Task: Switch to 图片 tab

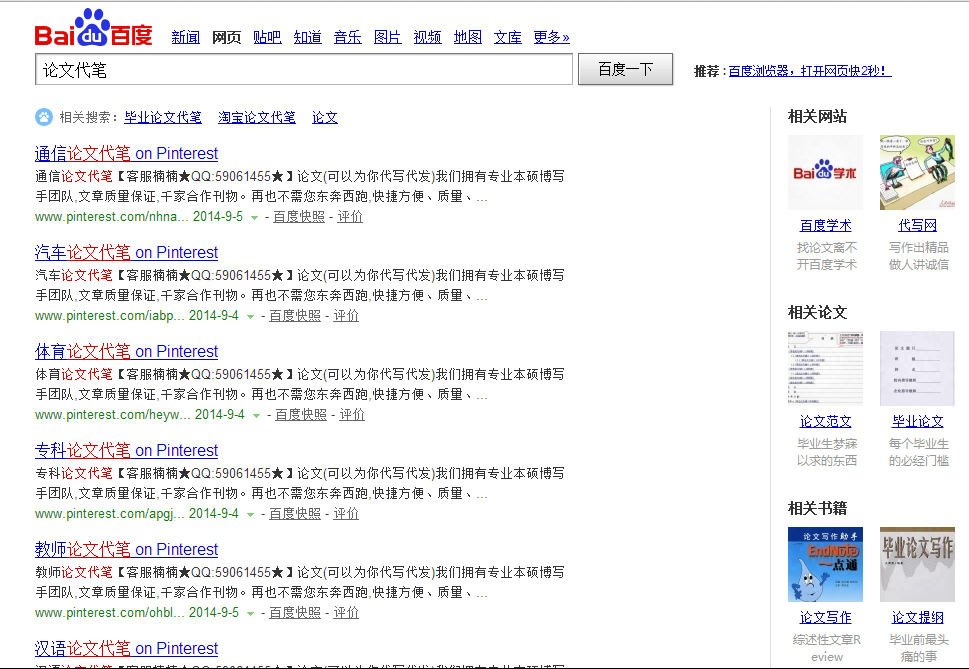Action: pyautogui.click(x=387, y=37)
